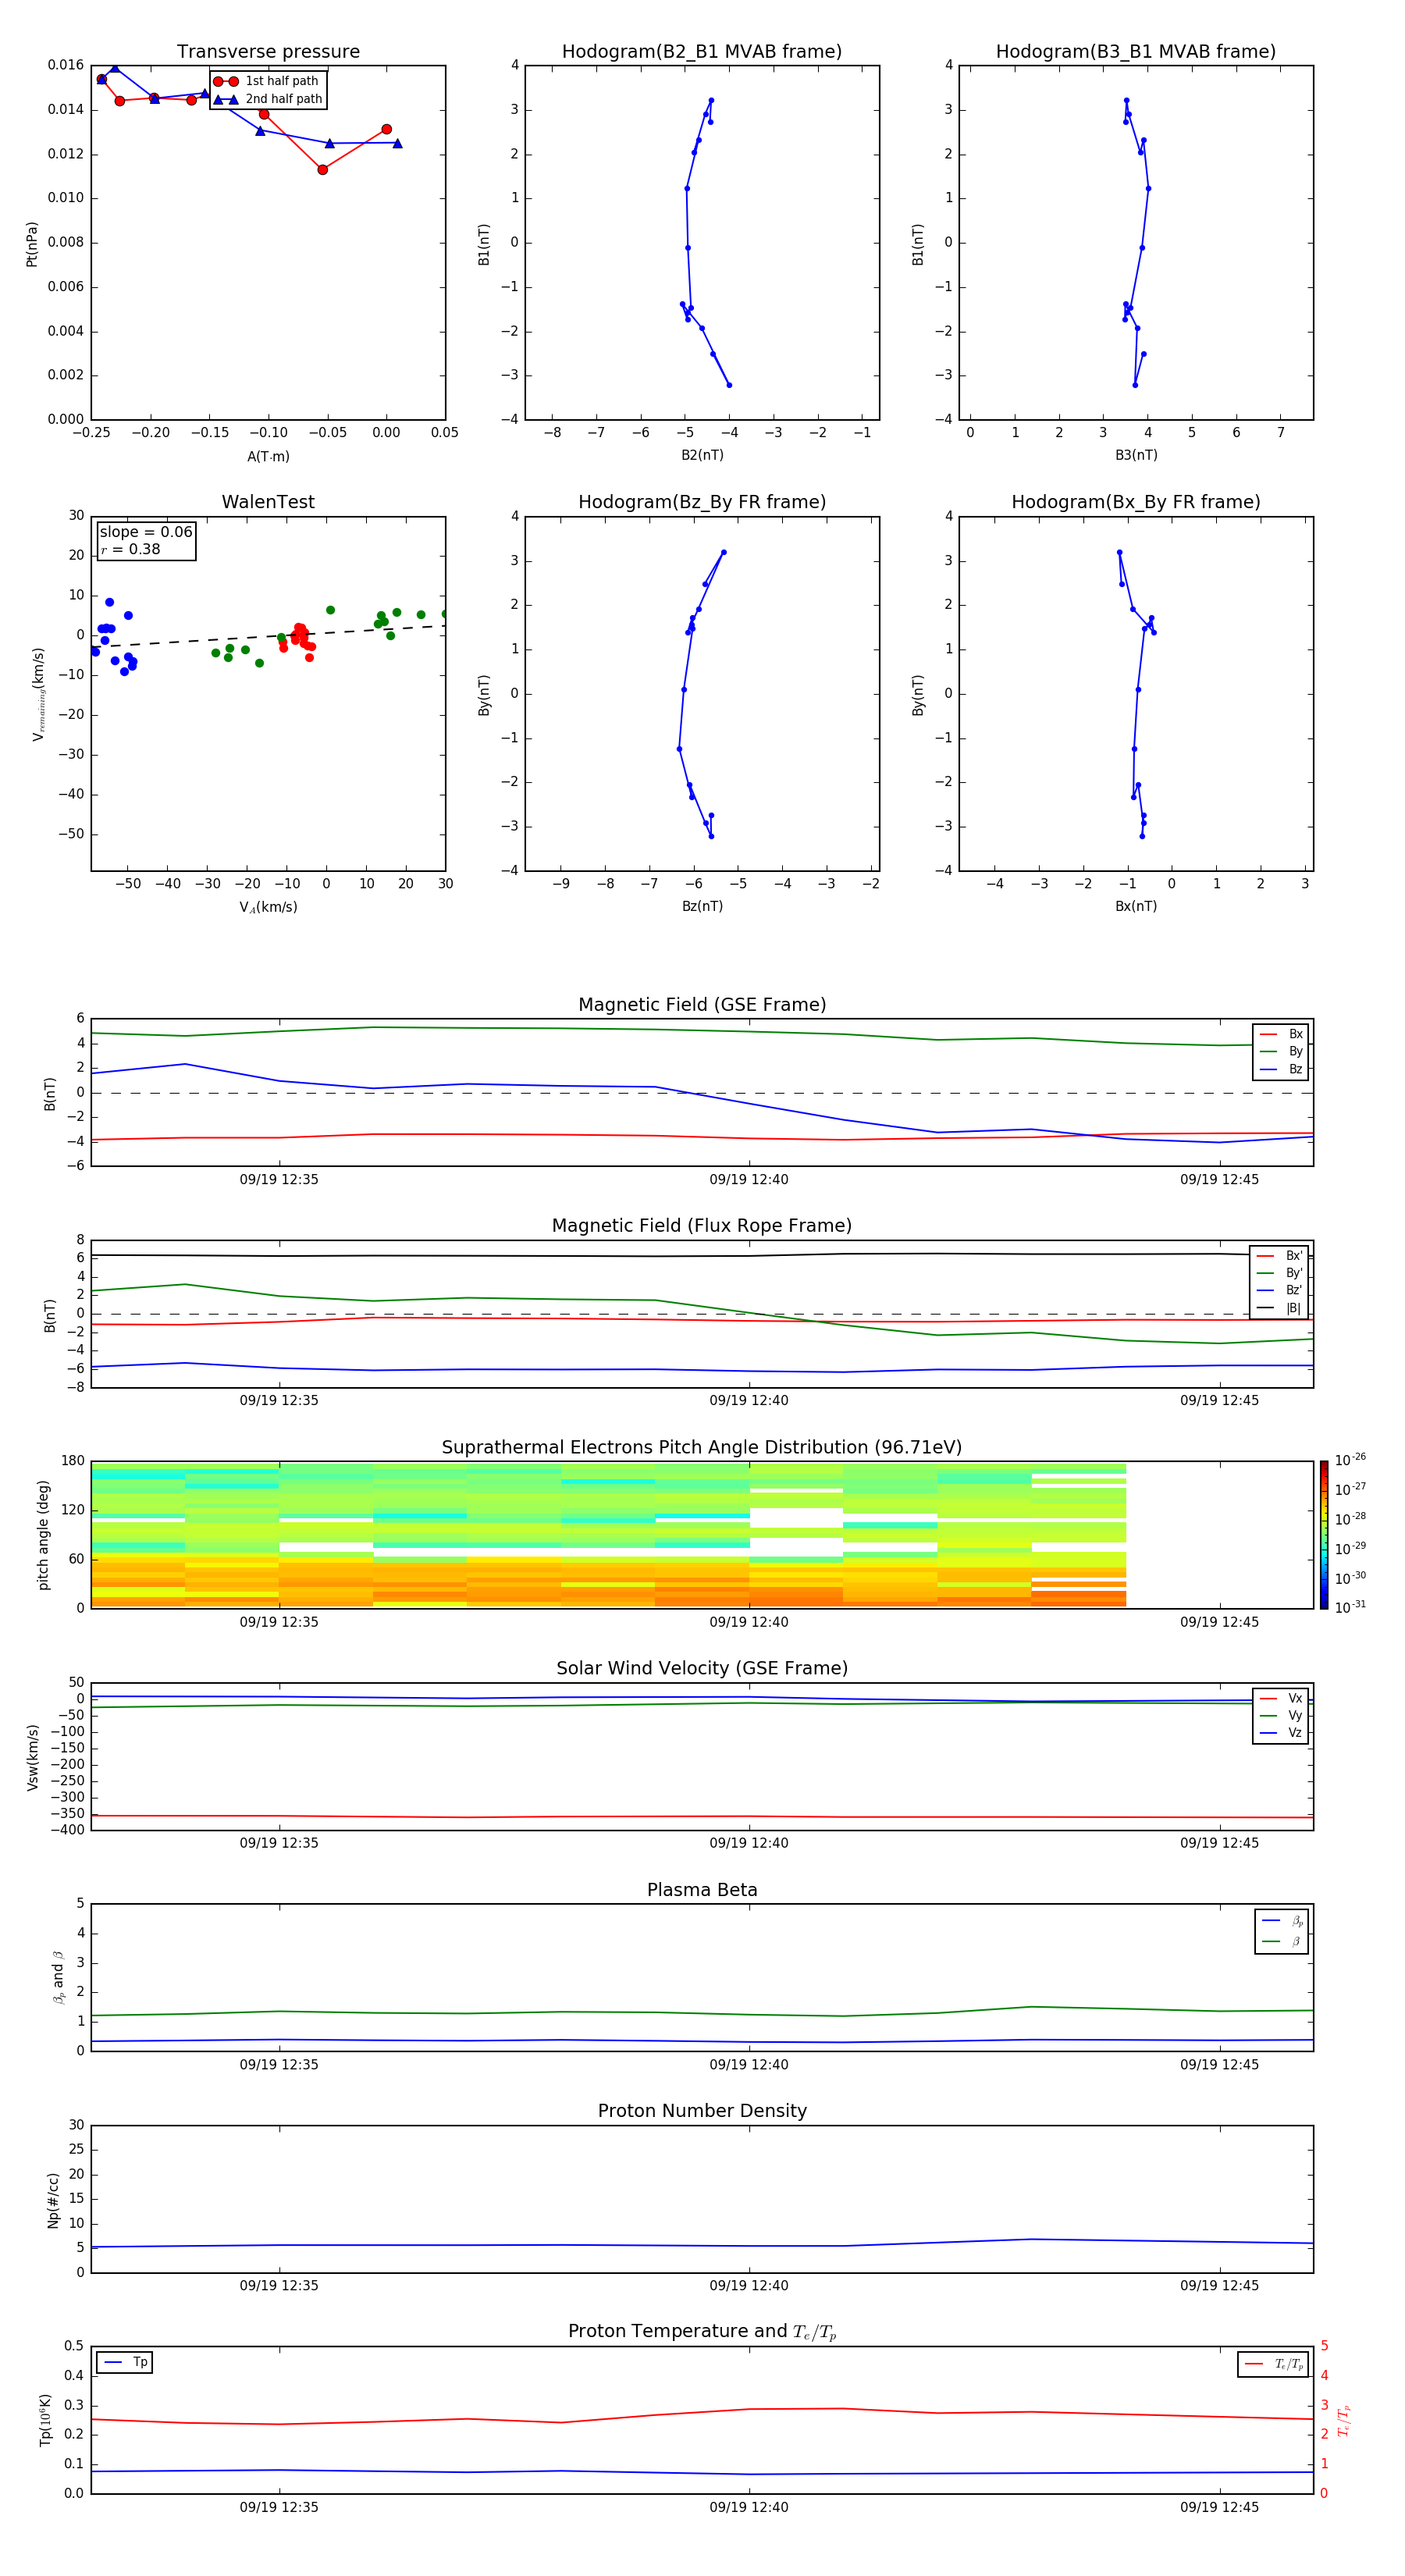The image size is (1405, 2576).
Task: Click the "B3(nT)" x-axis label
Action: (1136, 455)
